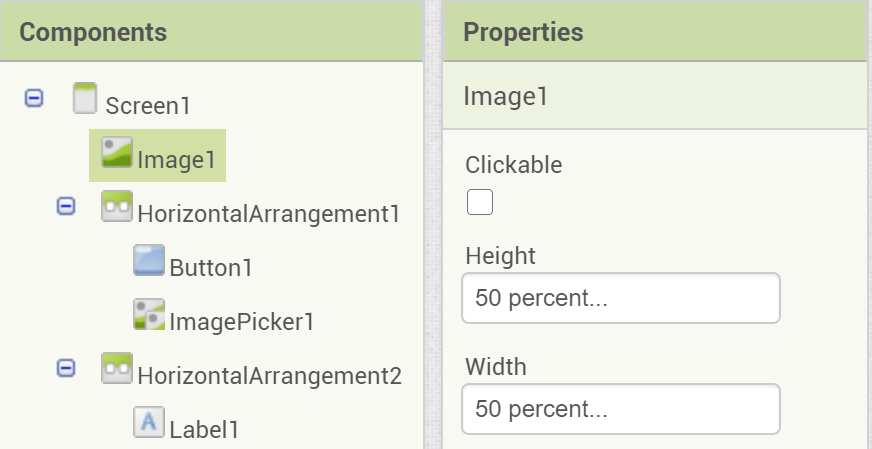This screenshot has width=872, height=449.
Task: Select the HorizontalArrangement2 tree label
Action: click(x=269, y=376)
